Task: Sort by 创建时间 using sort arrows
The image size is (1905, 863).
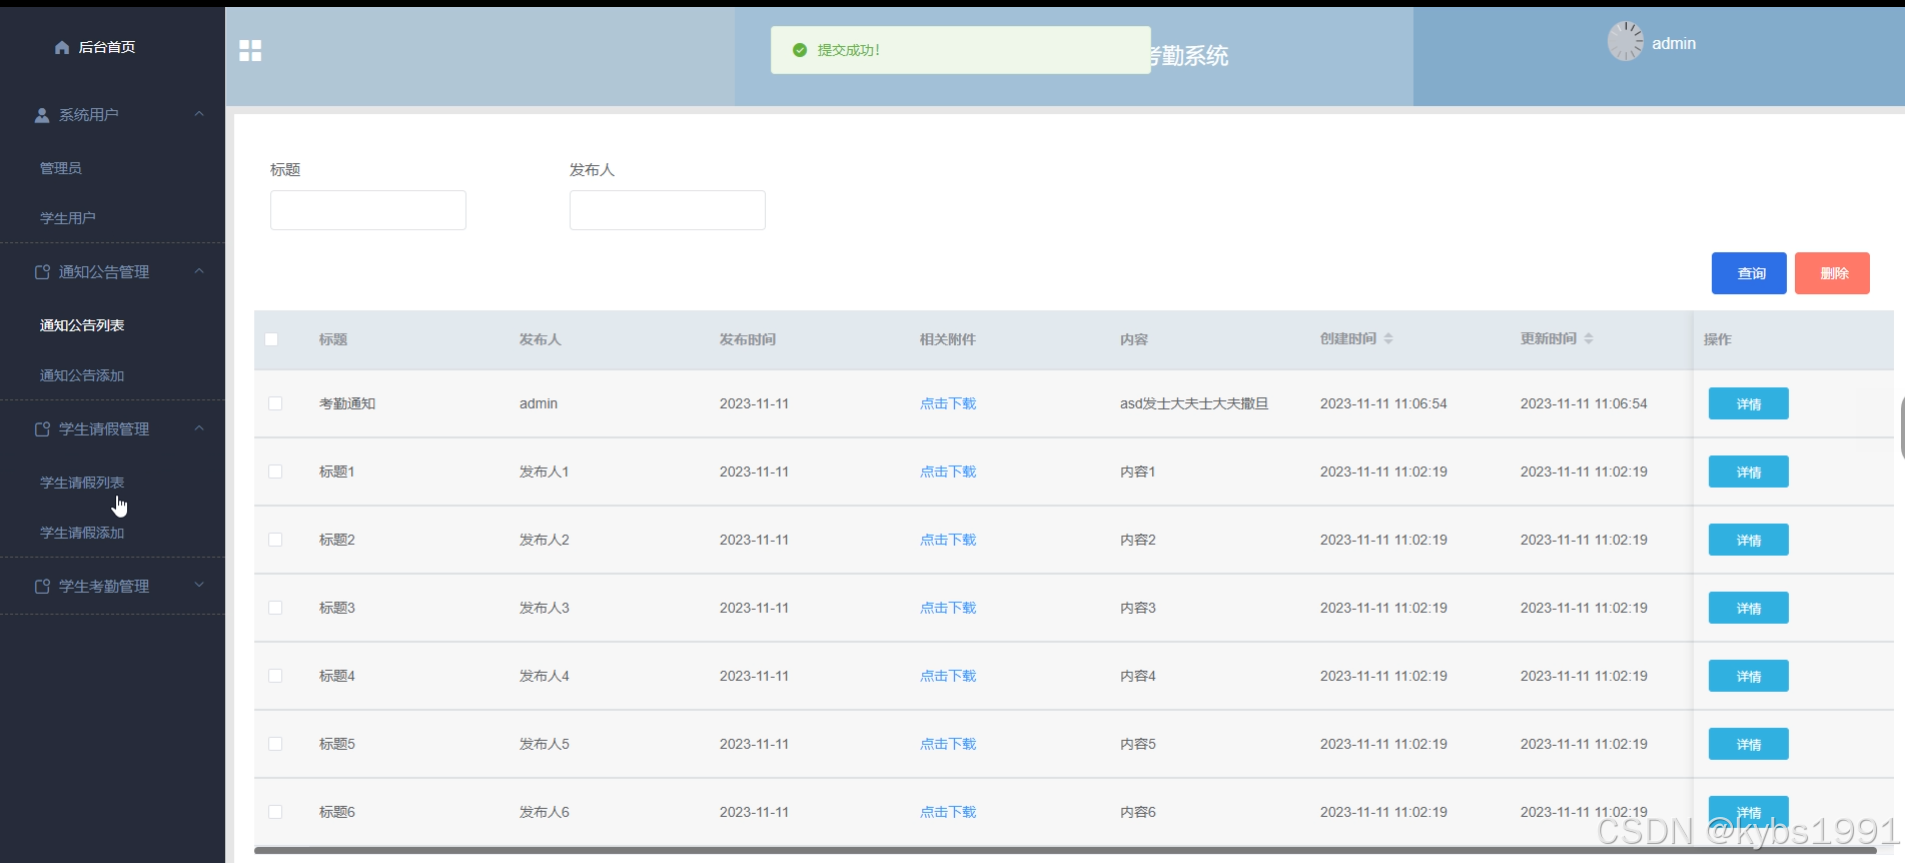Action: [x=1388, y=339]
